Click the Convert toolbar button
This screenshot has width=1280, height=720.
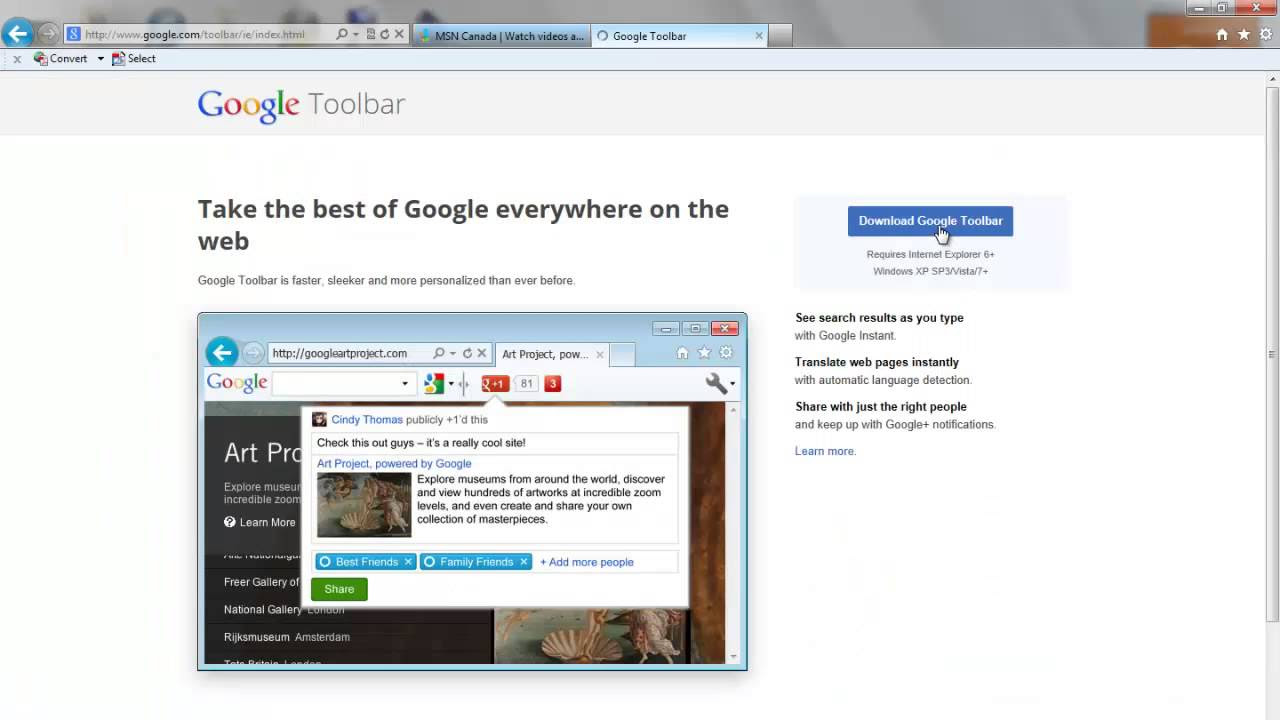[x=61, y=59]
